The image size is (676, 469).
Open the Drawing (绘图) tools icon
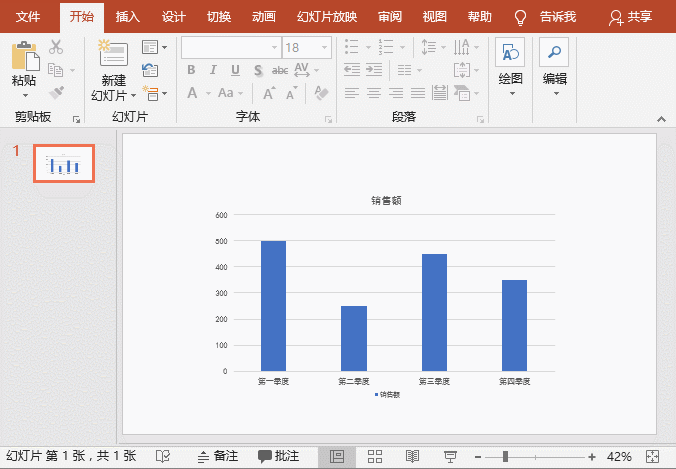[x=510, y=54]
